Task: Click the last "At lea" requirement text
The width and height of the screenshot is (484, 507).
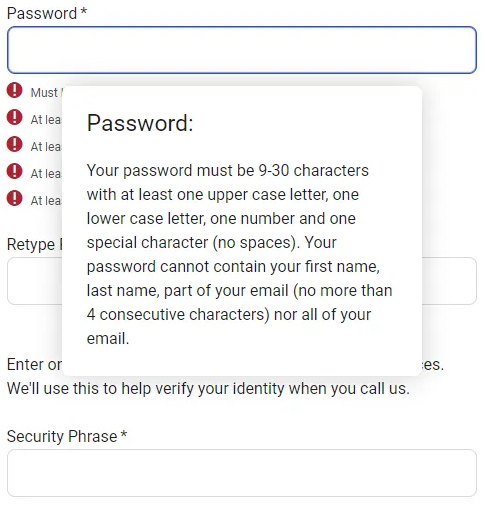Action: pos(46,201)
